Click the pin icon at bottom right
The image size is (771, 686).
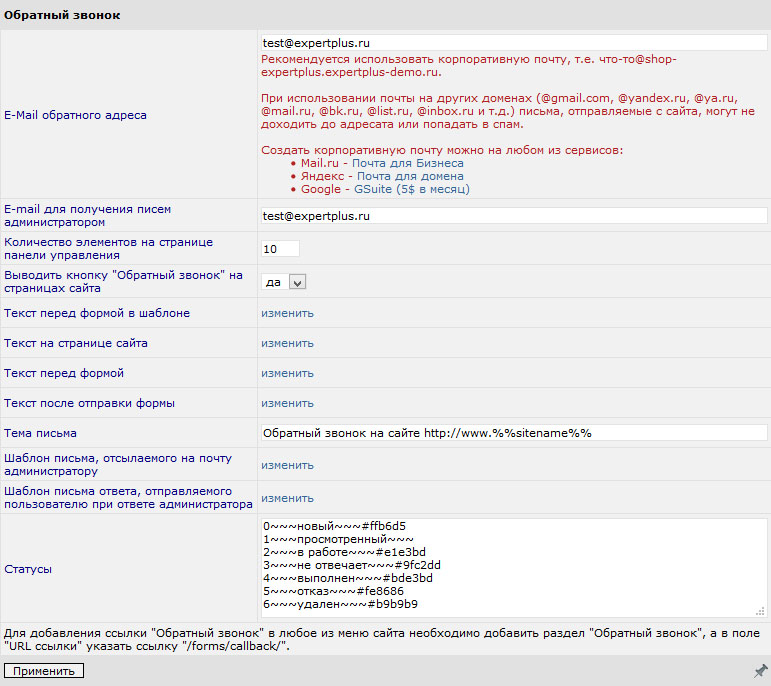point(760,671)
